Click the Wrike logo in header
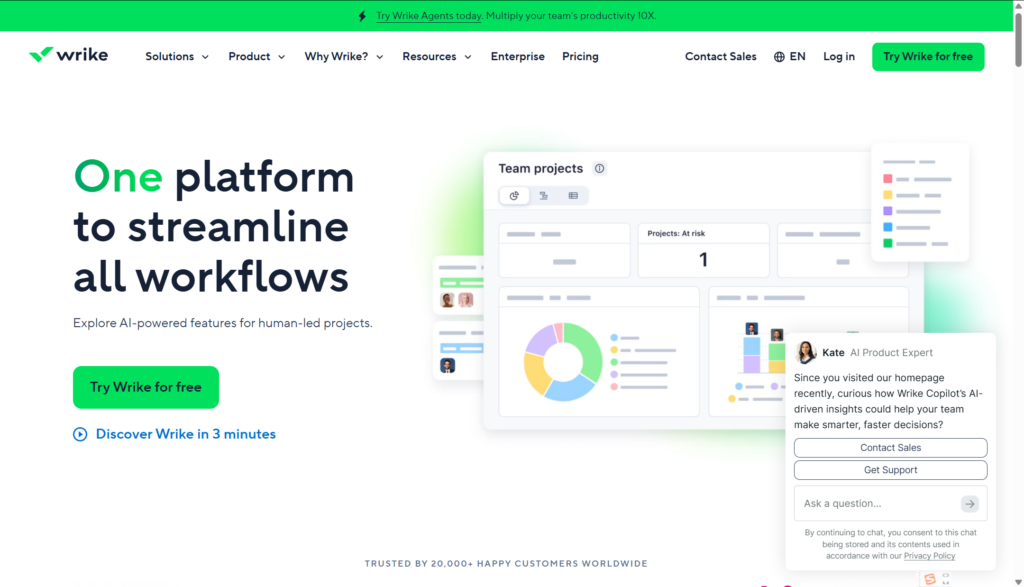 point(68,56)
